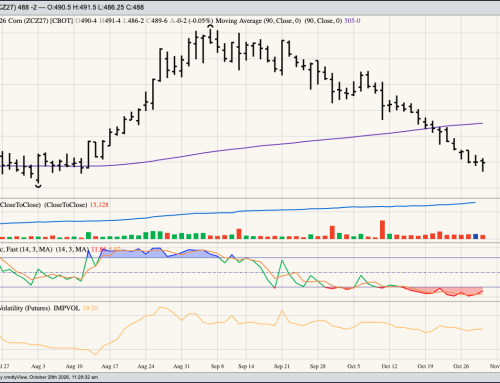This screenshot has width=500, height=383.
Task: Click the orange implied volatility value 19.20
Action: pos(90,308)
